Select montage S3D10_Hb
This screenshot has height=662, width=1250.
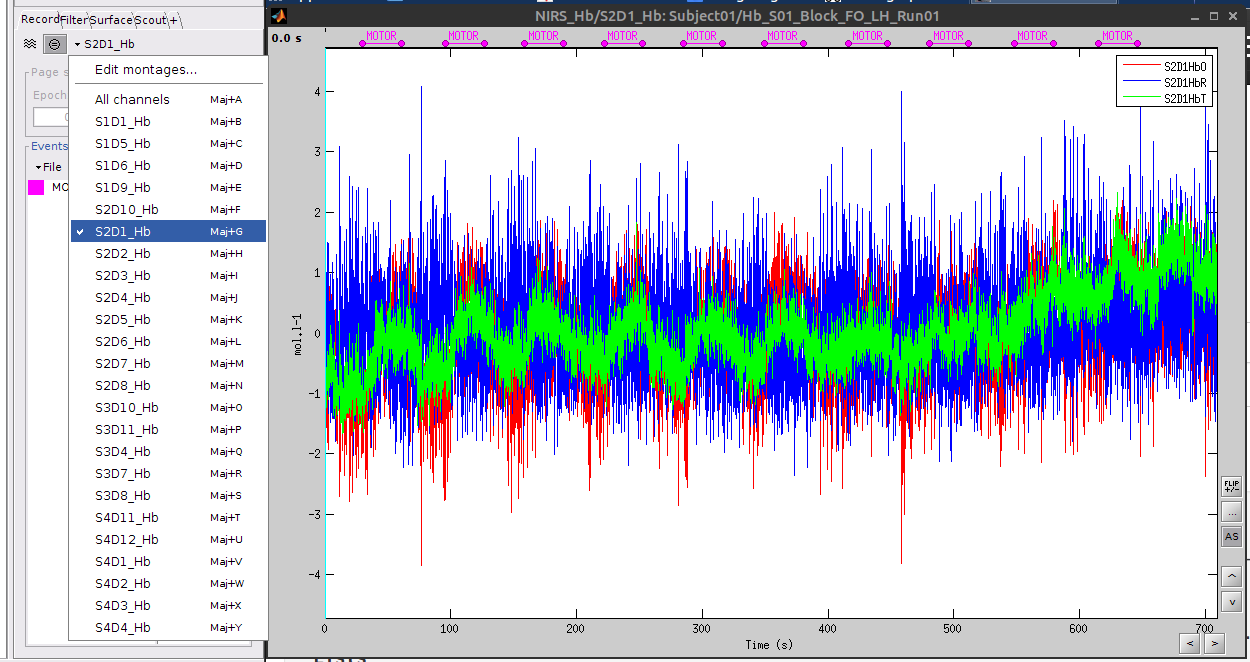(x=168, y=407)
